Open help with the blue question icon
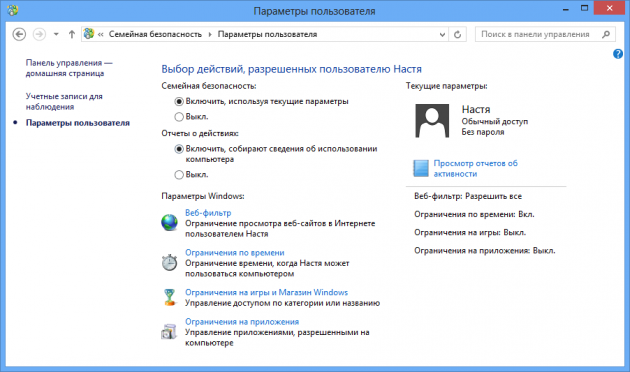630x372 pixels. tap(618, 53)
